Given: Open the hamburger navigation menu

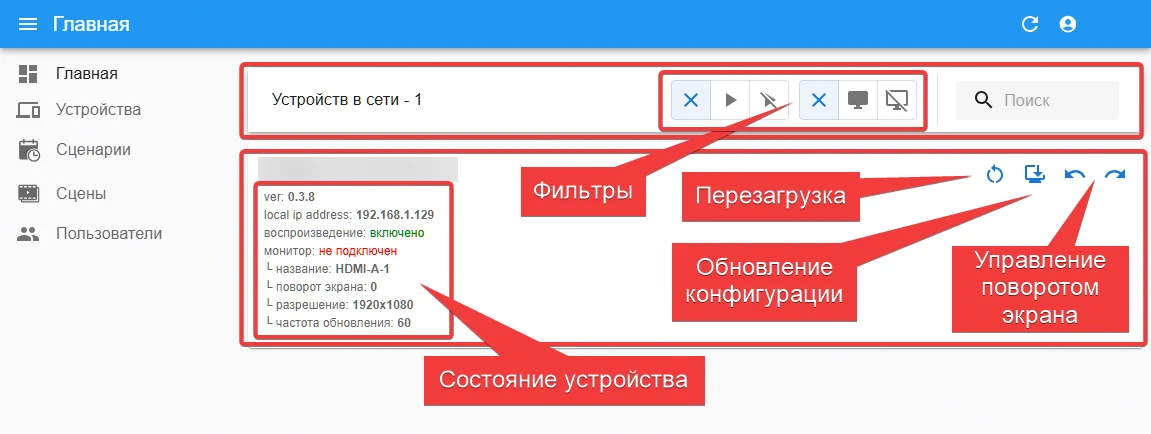Looking at the screenshot, I should (28, 24).
